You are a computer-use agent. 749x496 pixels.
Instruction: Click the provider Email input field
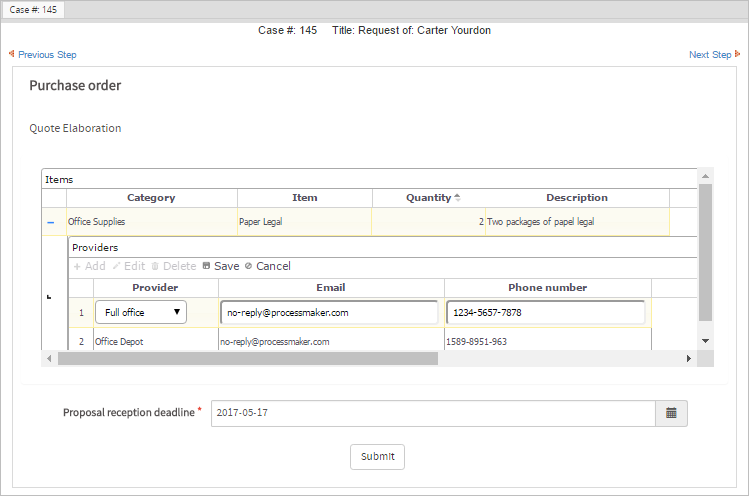[x=329, y=312]
